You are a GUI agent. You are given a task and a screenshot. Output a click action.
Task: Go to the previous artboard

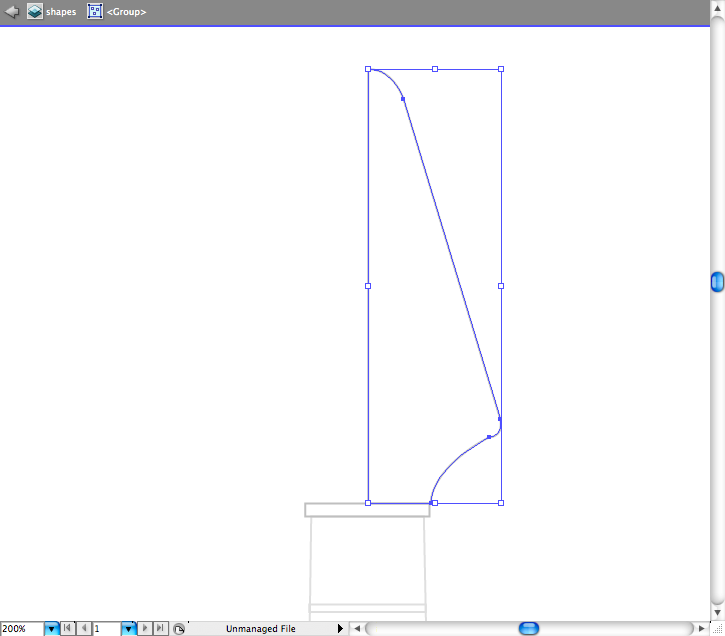(x=83, y=629)
